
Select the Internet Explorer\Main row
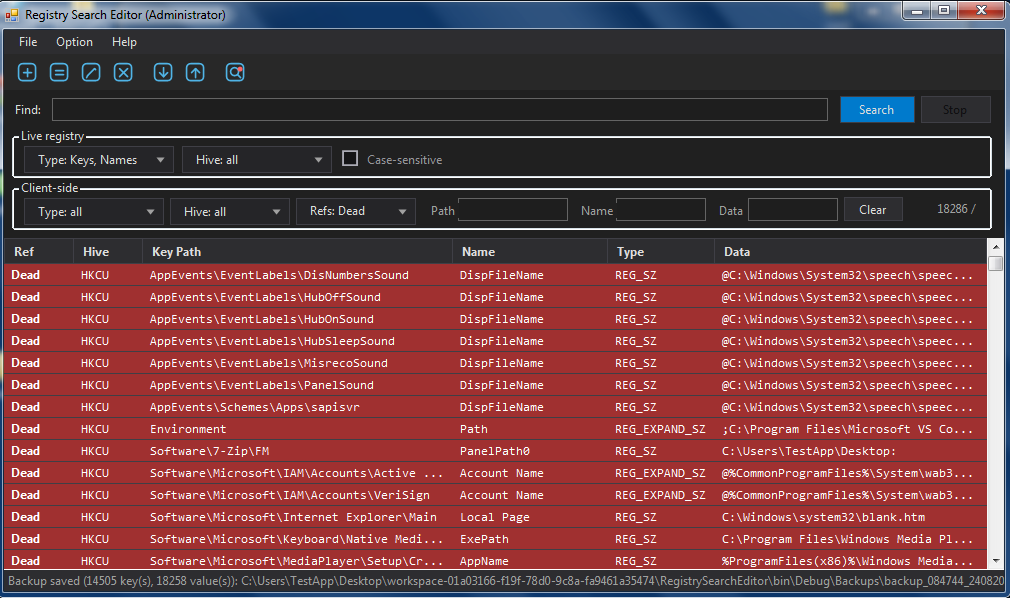(495, 517)
